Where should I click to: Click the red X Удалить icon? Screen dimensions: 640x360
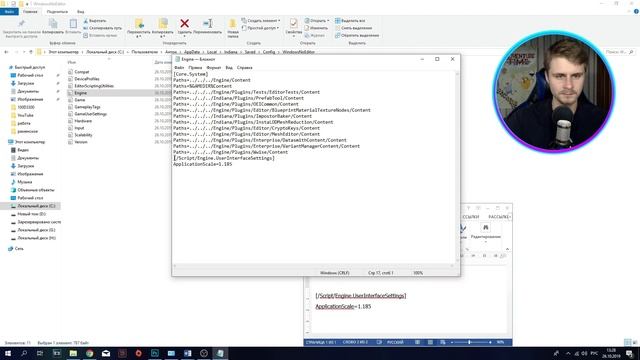click(x=184, y=24)
